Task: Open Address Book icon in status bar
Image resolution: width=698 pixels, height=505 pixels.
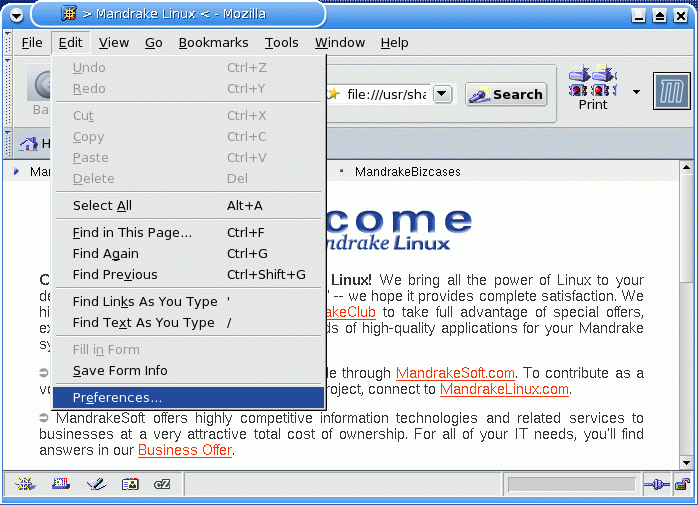Action: coord(129,485)
